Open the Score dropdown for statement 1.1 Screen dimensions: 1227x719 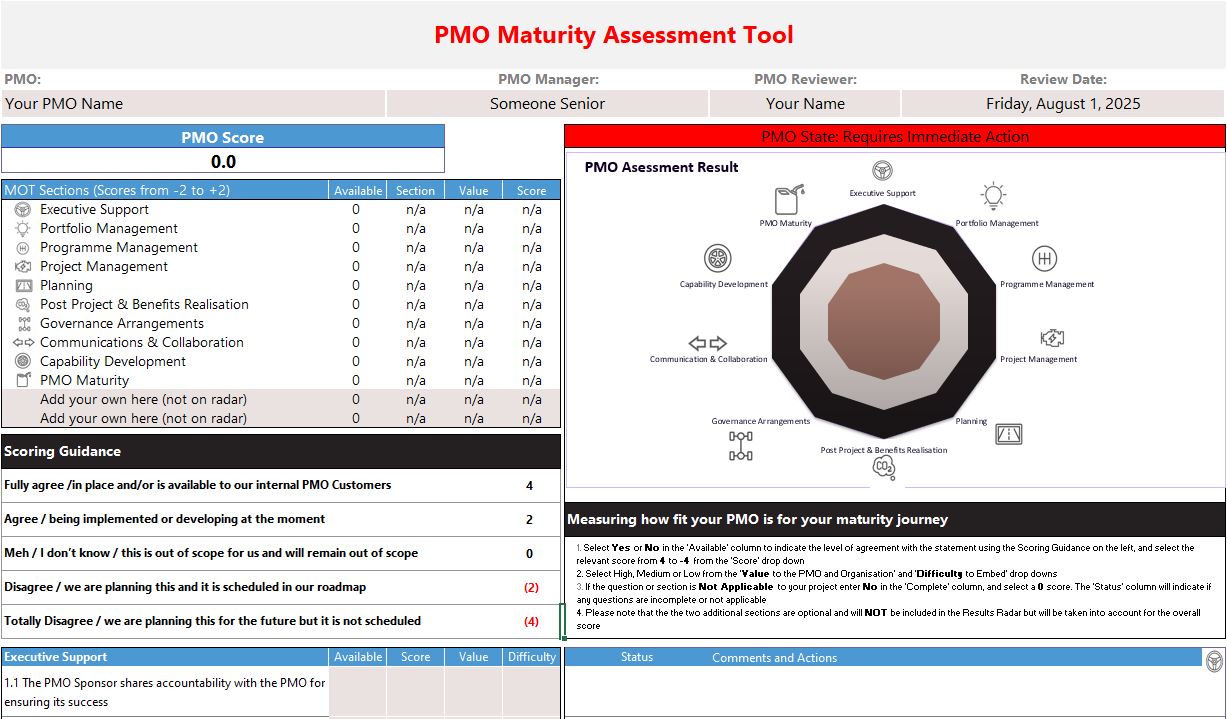tap(415, 692)
